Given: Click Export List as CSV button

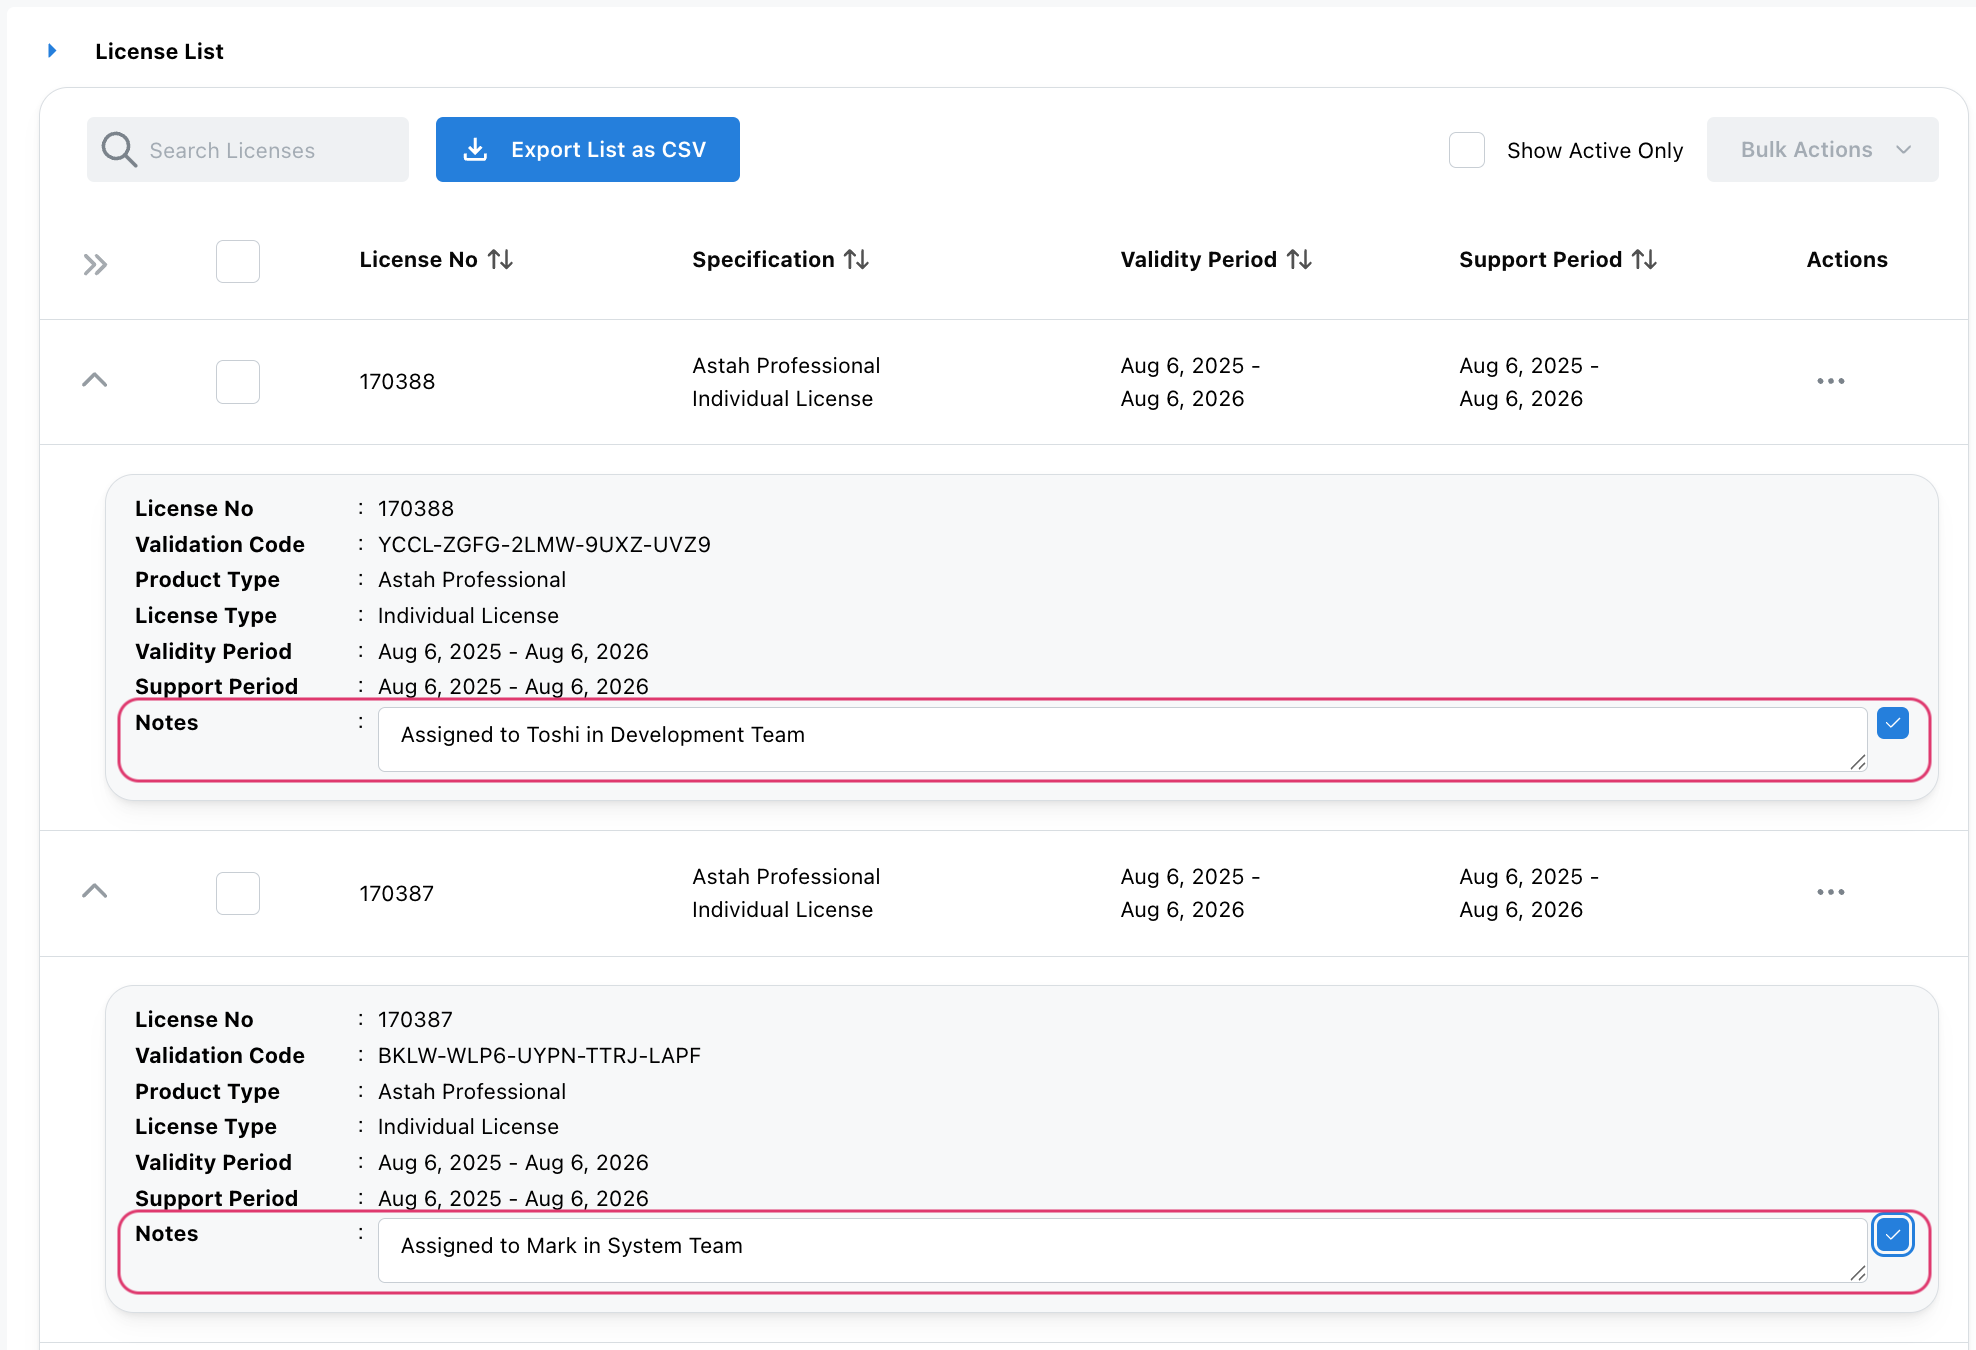Looking at the screenshot, I should click(587, 150).
